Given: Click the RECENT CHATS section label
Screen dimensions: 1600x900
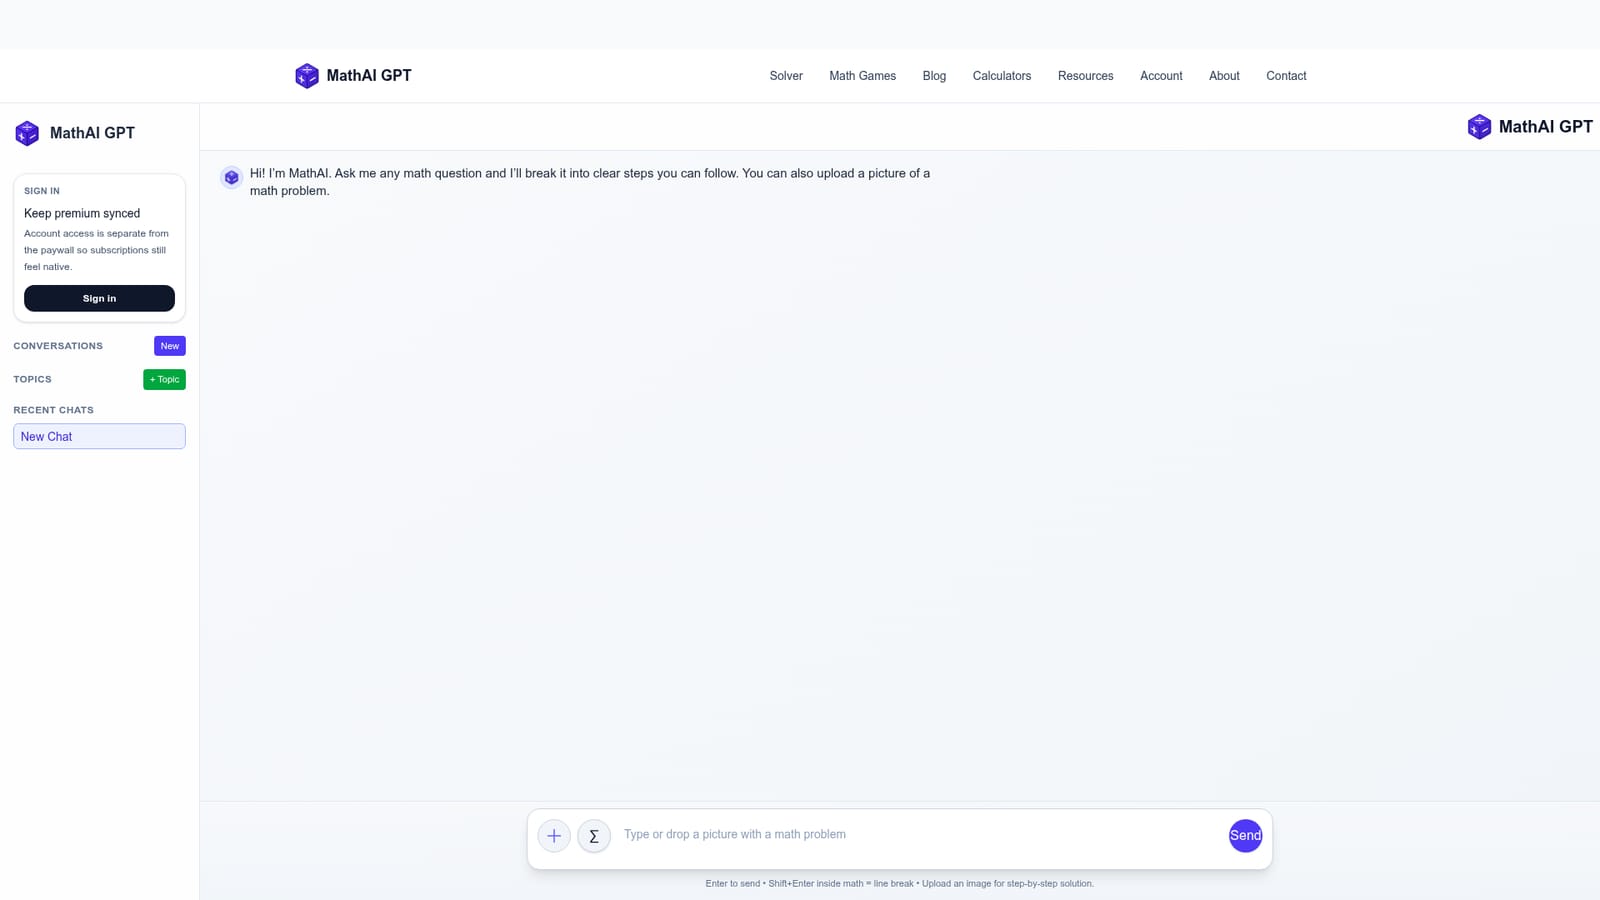Looking at the screenshot, I should (53, 410).
